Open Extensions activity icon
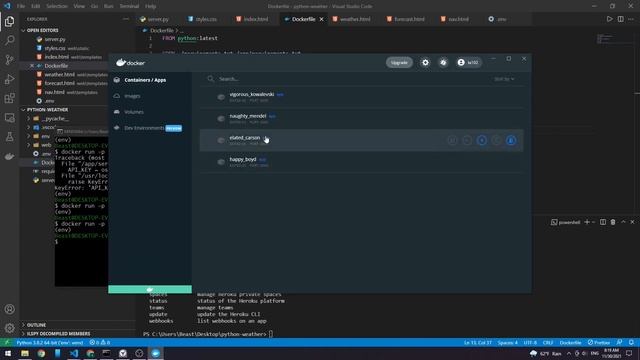 (x=9, y=98)
